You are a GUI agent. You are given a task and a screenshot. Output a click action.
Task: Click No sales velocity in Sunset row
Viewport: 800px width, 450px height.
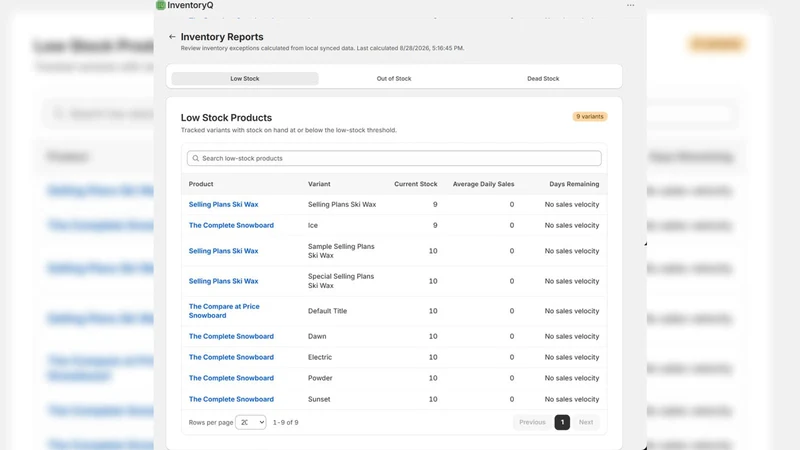click(x=571, y=399)
